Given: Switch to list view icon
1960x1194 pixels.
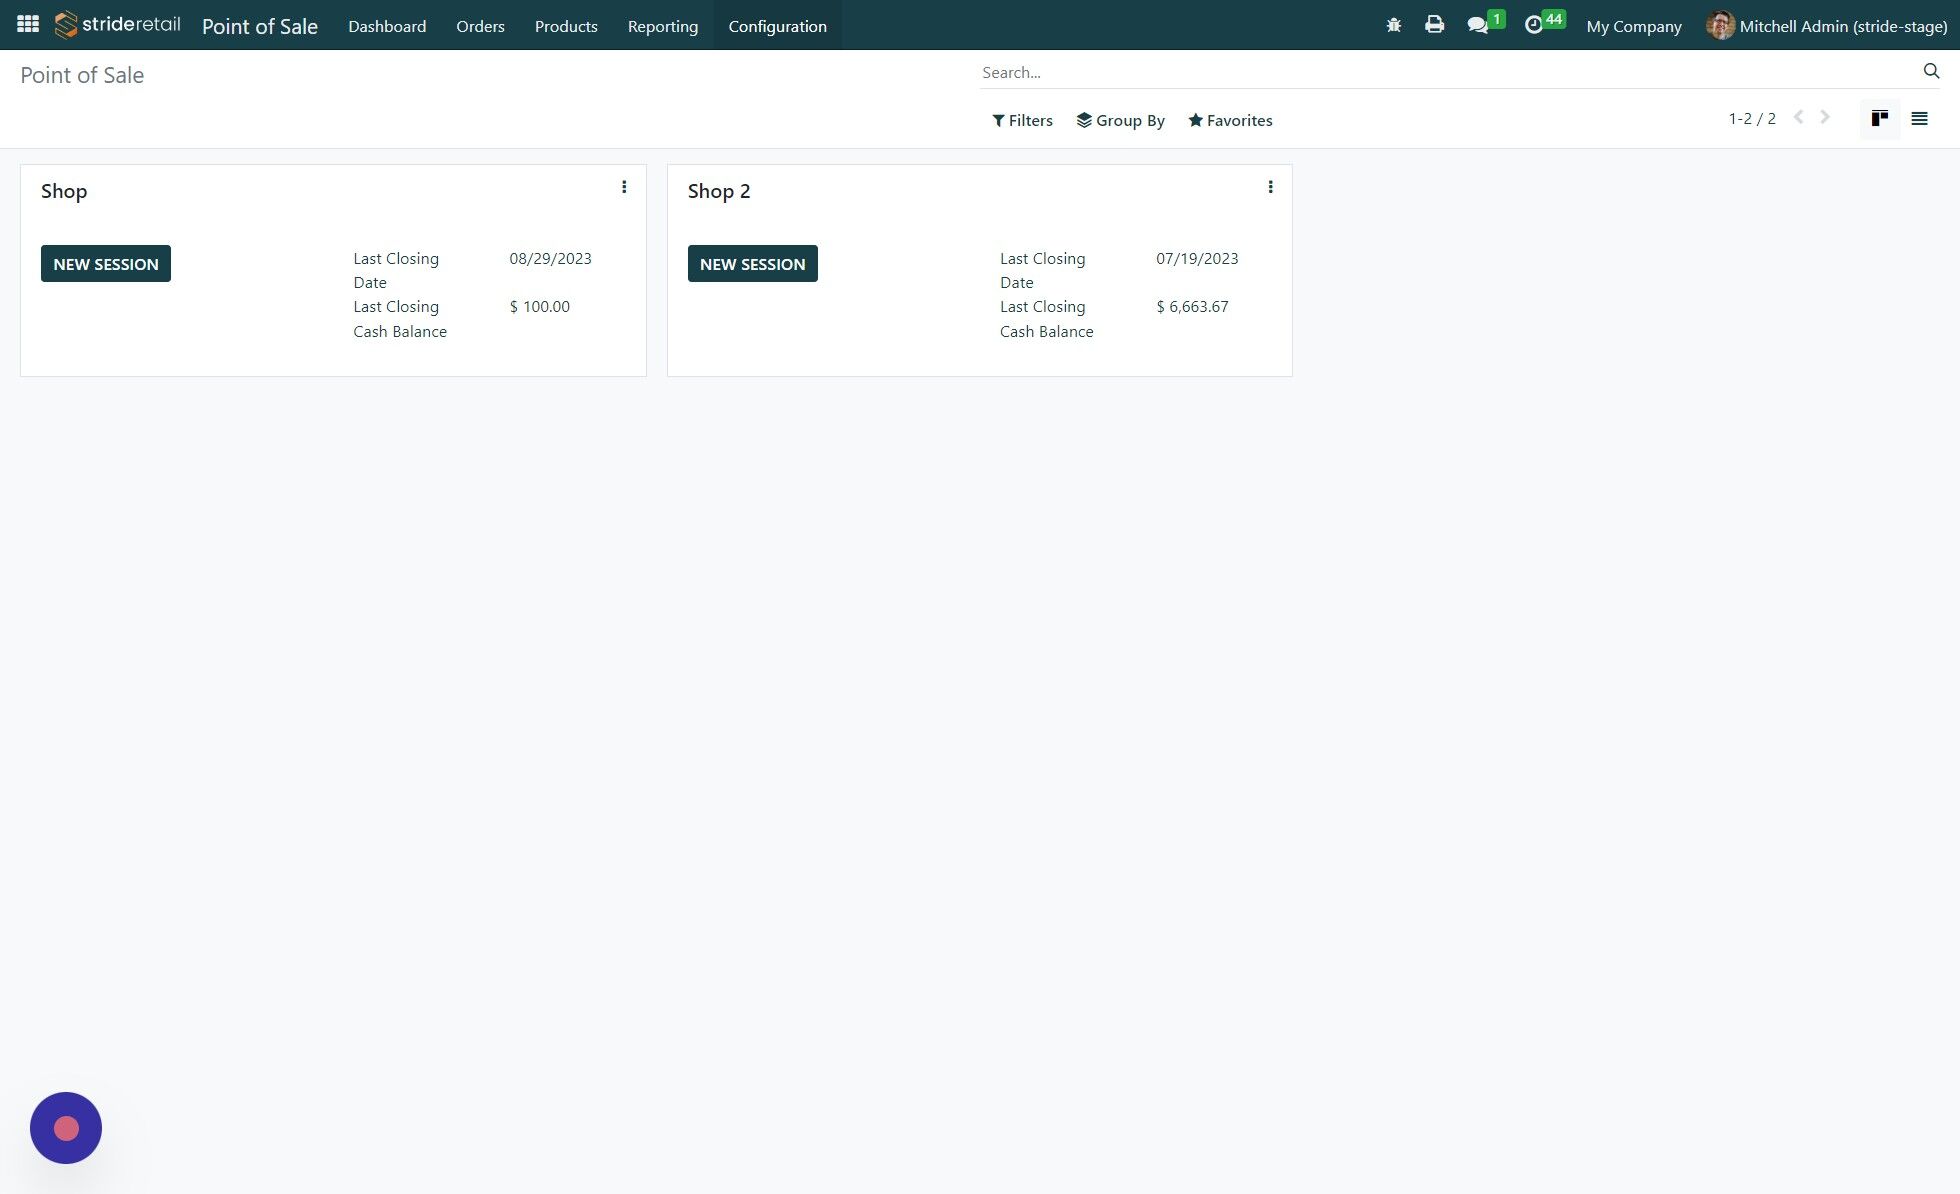Looking at the screenshot, I should 1919,118.
